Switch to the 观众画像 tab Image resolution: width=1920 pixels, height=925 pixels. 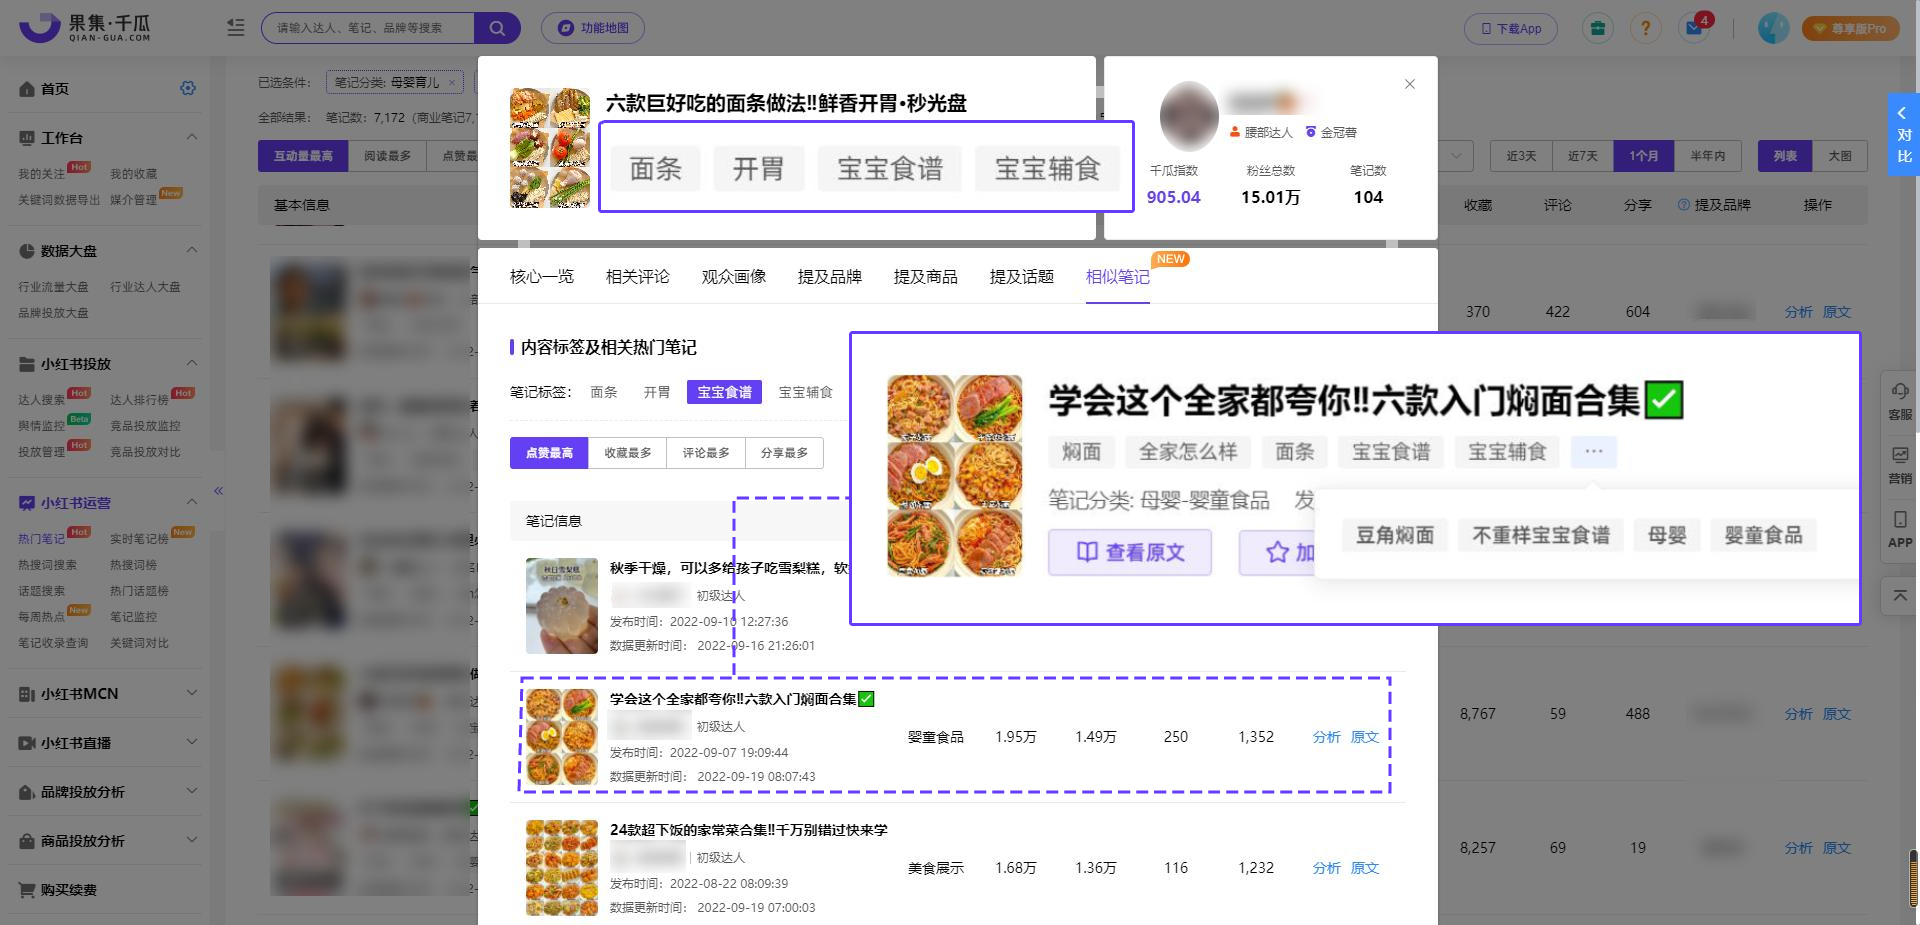click(733, 277)
